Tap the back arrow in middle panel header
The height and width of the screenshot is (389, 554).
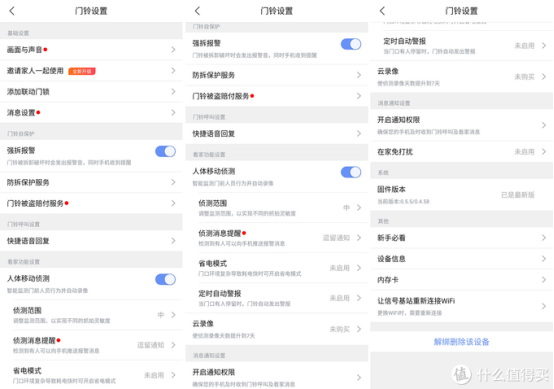198,11
